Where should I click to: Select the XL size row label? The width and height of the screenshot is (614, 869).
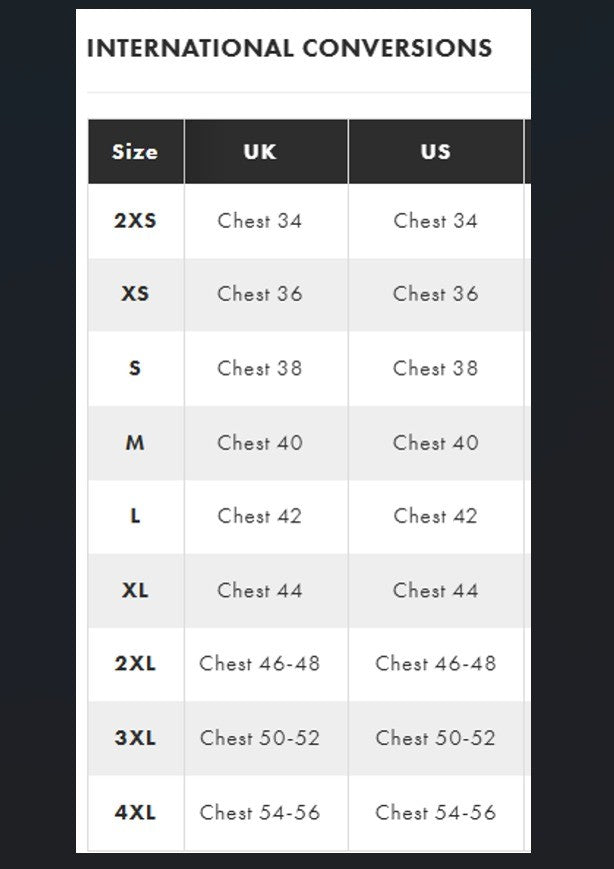[x=135, y=590]
